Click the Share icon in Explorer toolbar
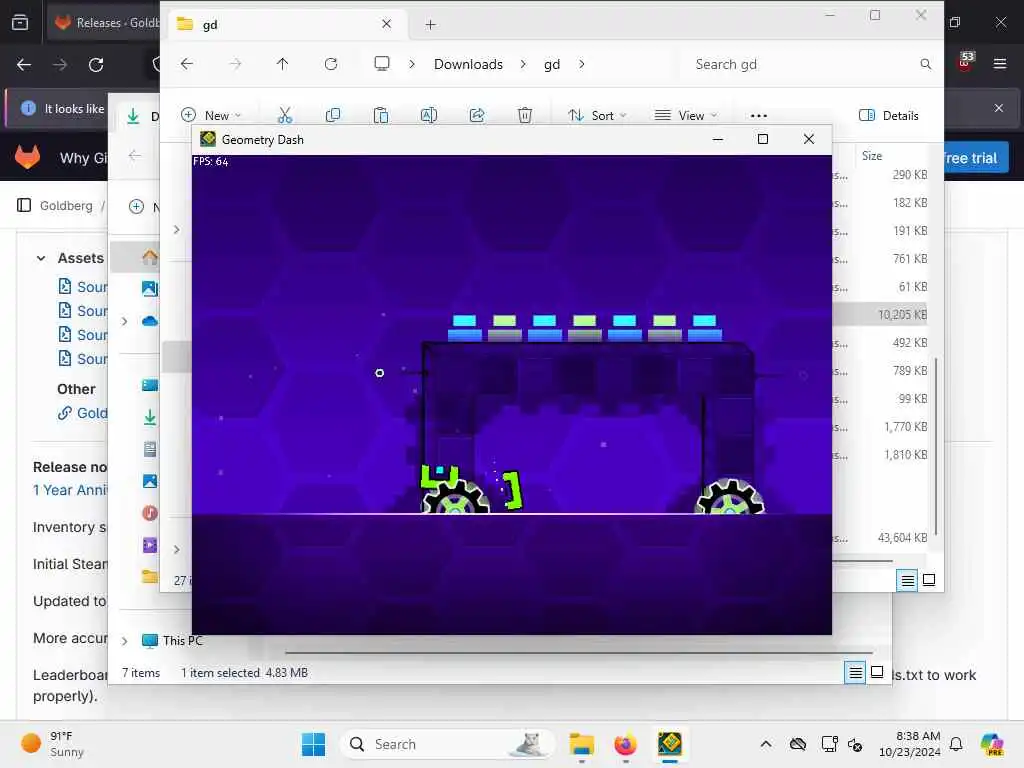Viewport: 1024px width, 768px height. pyautogui.click(x=477, y=116)
